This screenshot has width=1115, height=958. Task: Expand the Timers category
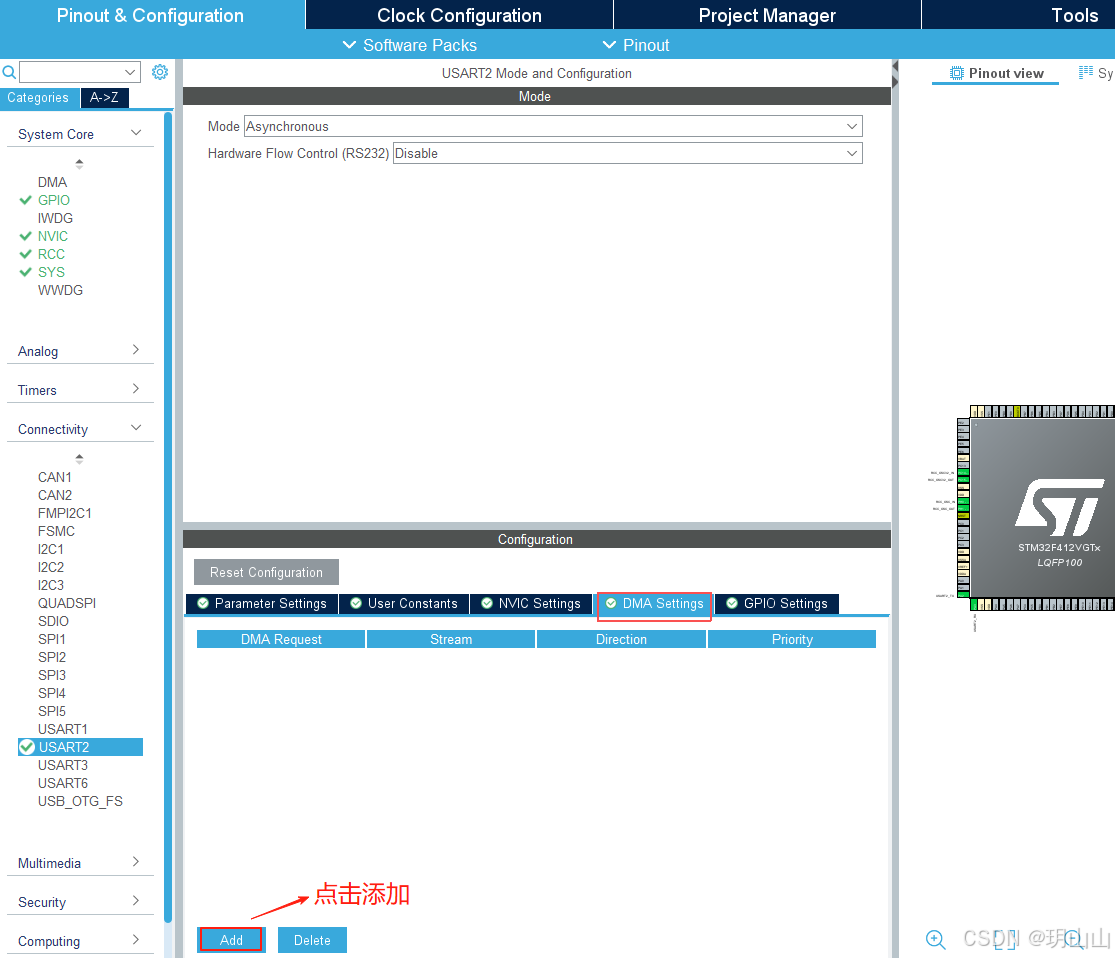pyautogui.click(x=136, y=389)
